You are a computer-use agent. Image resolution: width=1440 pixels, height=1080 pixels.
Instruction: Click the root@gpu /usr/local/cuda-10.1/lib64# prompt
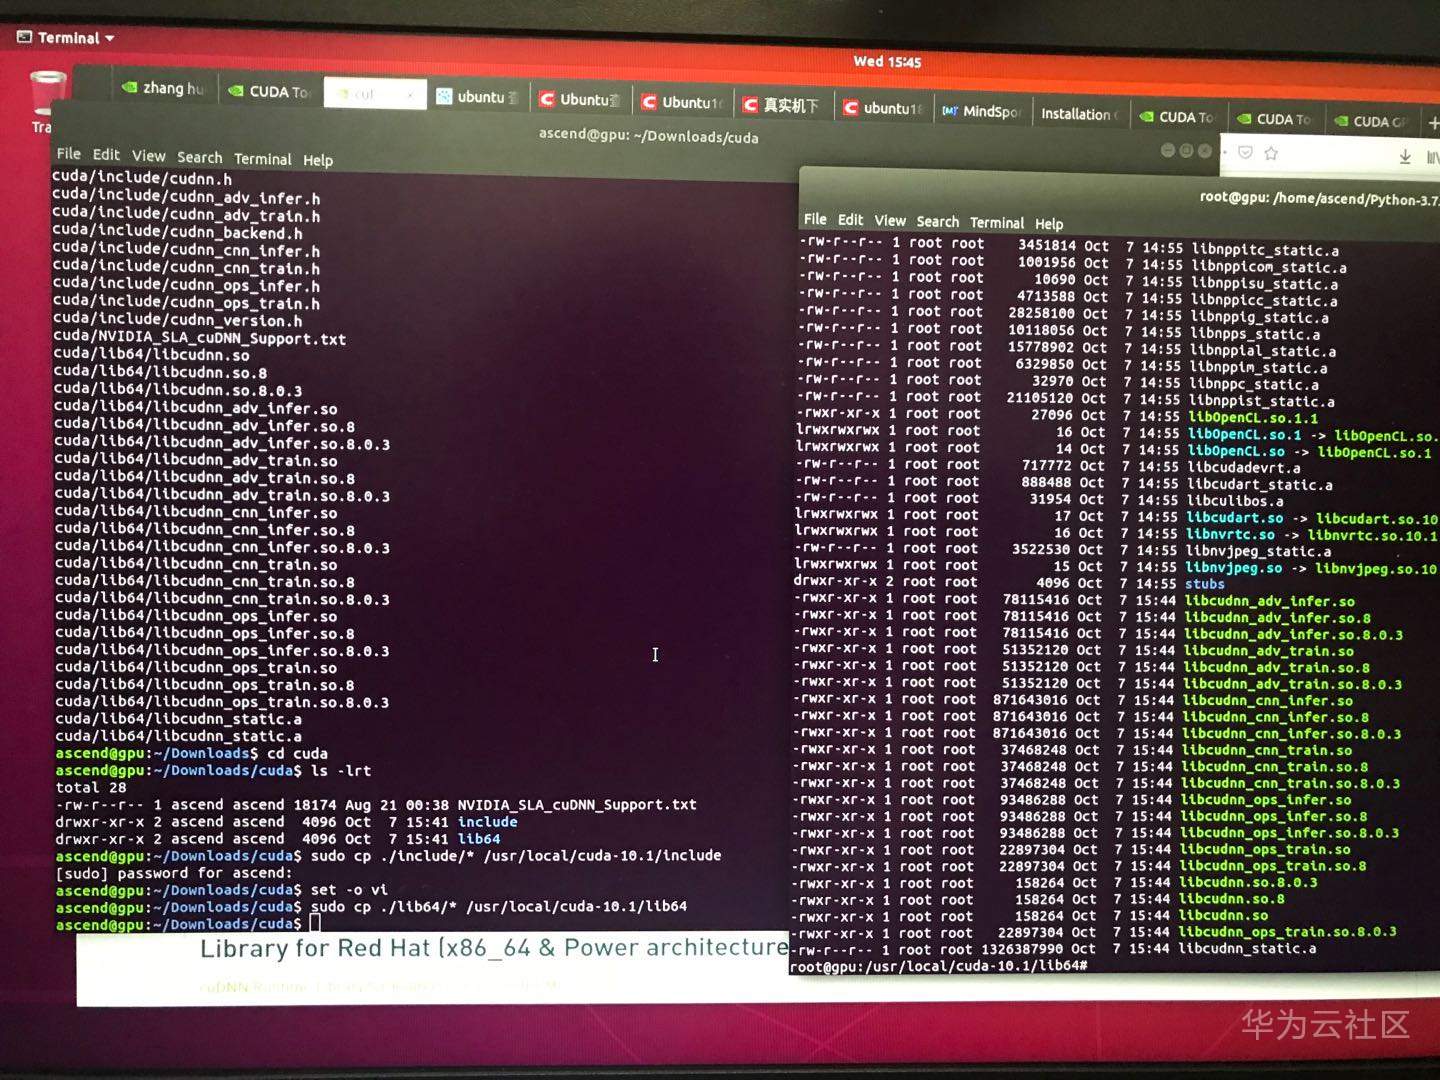point(938,966)
